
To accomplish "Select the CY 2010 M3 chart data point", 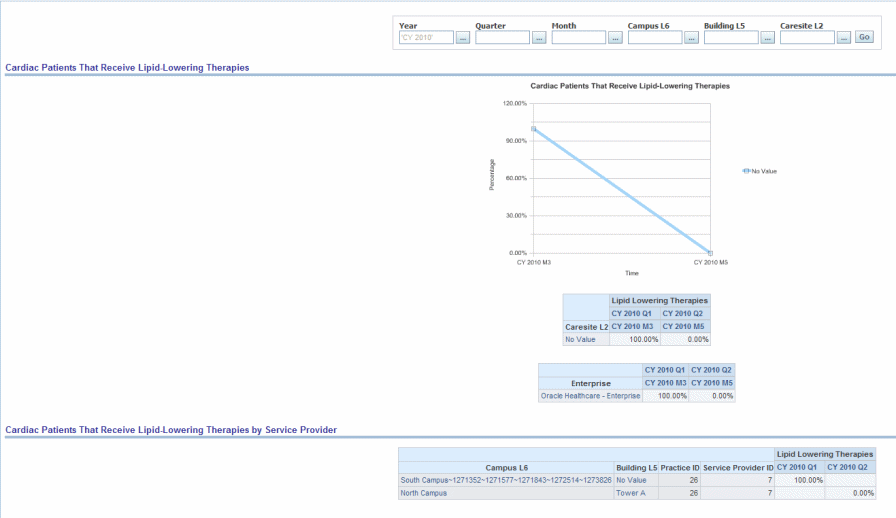I will 534,129.
